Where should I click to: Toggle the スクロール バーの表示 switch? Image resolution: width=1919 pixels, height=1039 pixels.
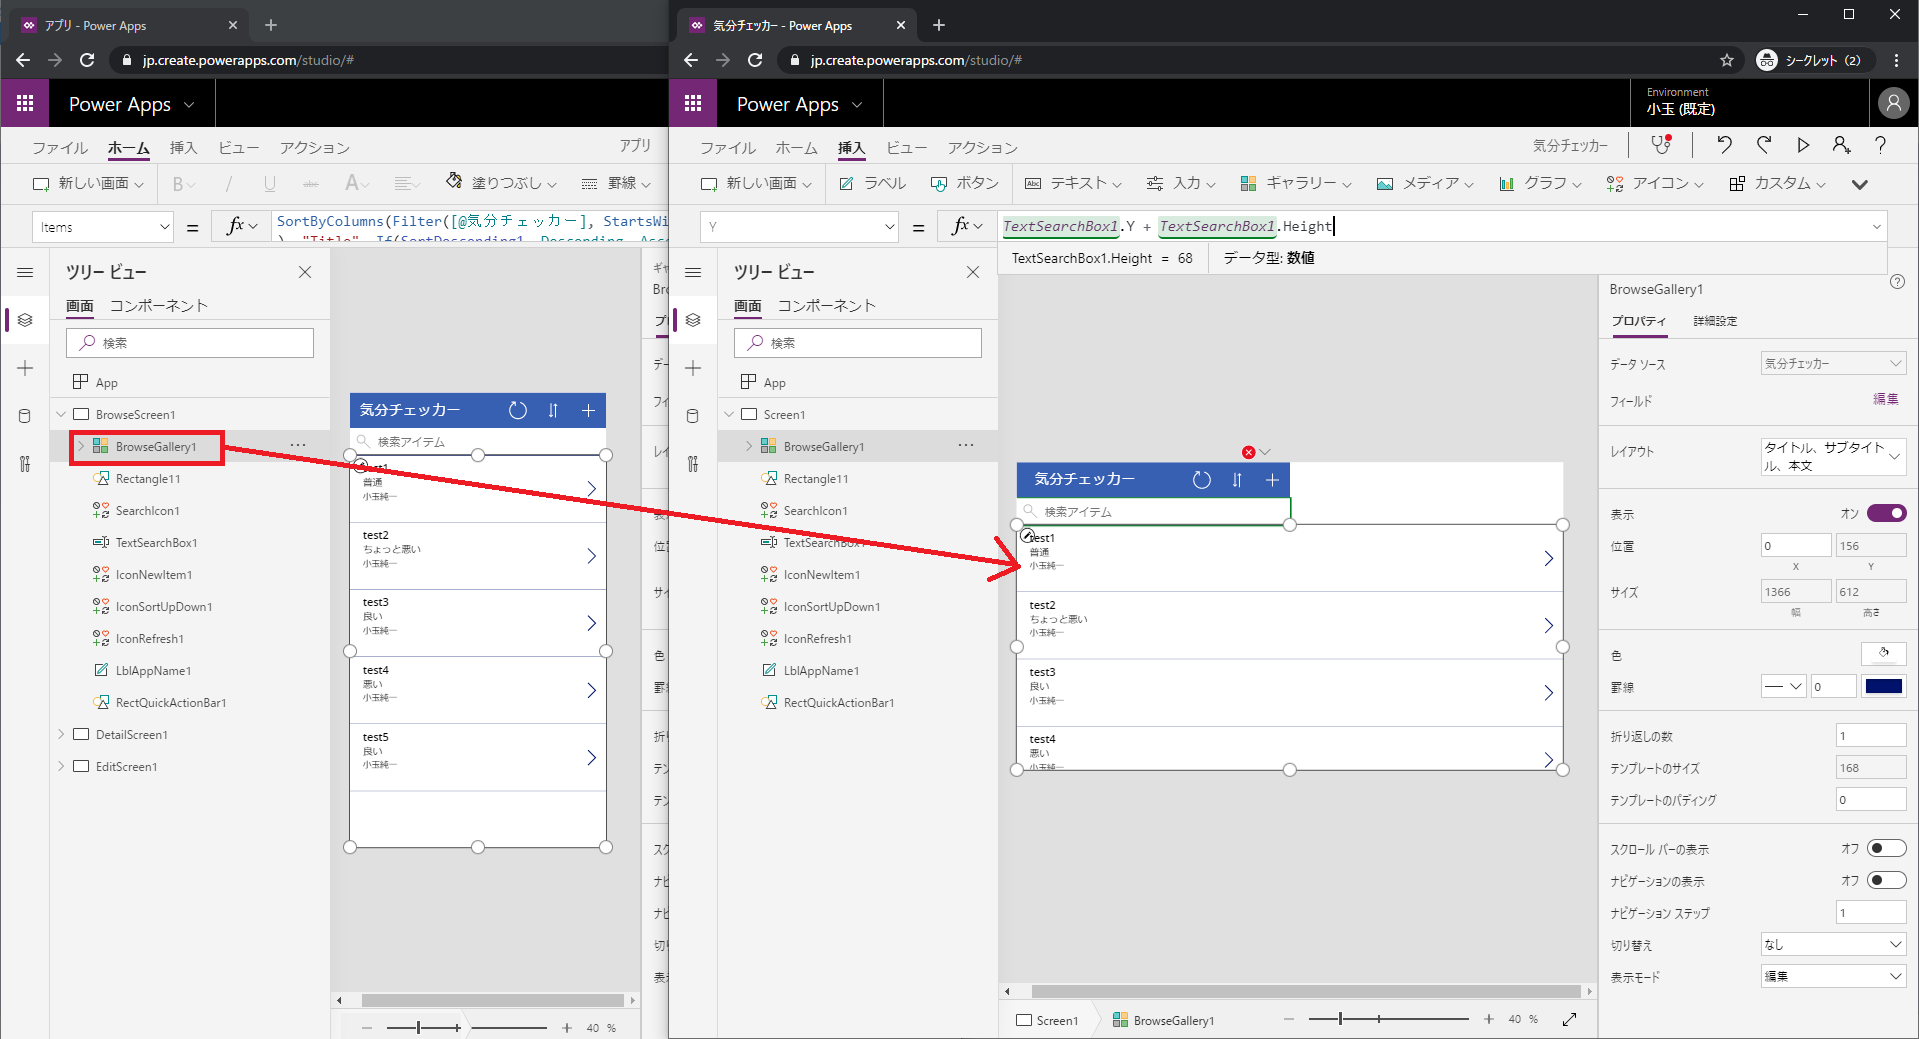[1887, 849]
